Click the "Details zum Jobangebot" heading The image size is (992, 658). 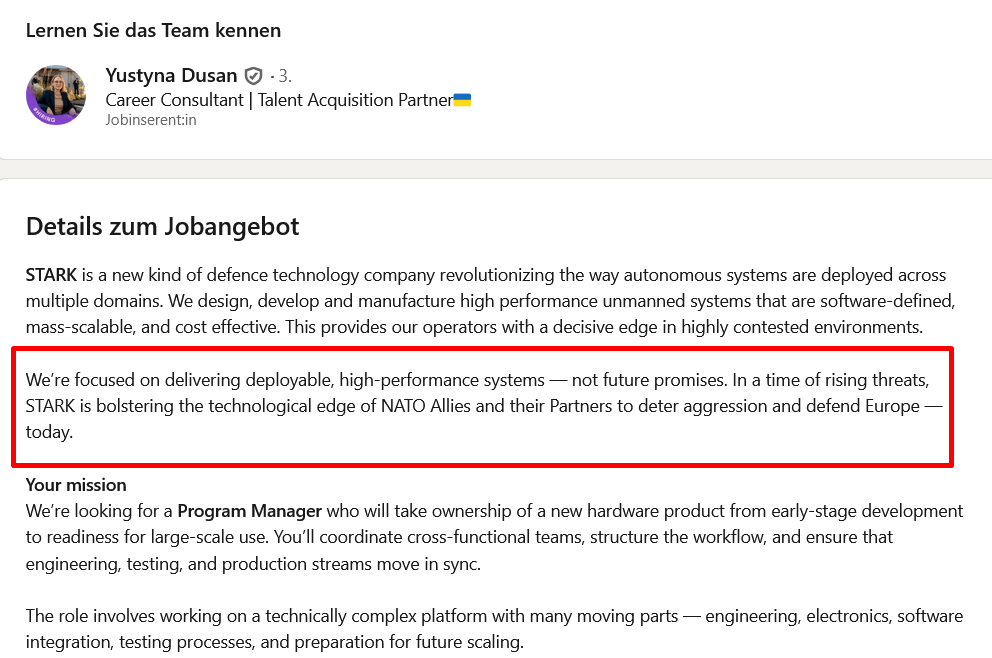click(162, 227)
